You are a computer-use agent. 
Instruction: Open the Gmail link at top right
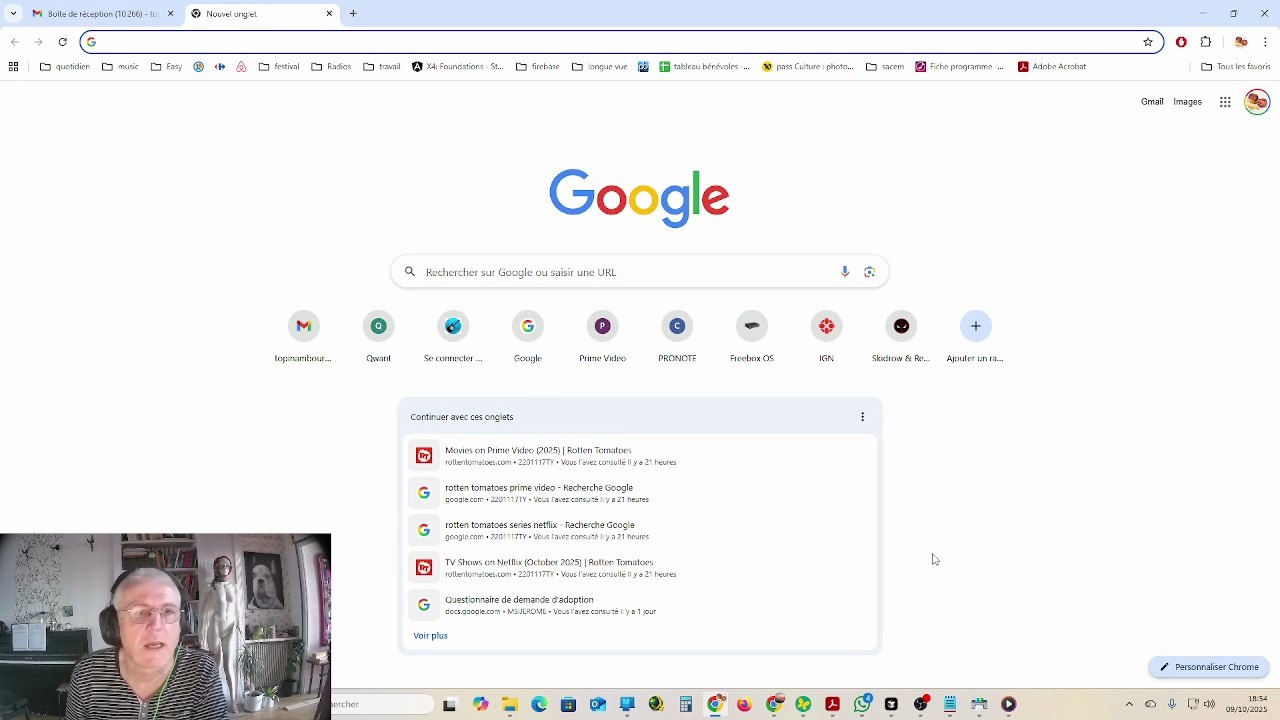coord(1152,102)
